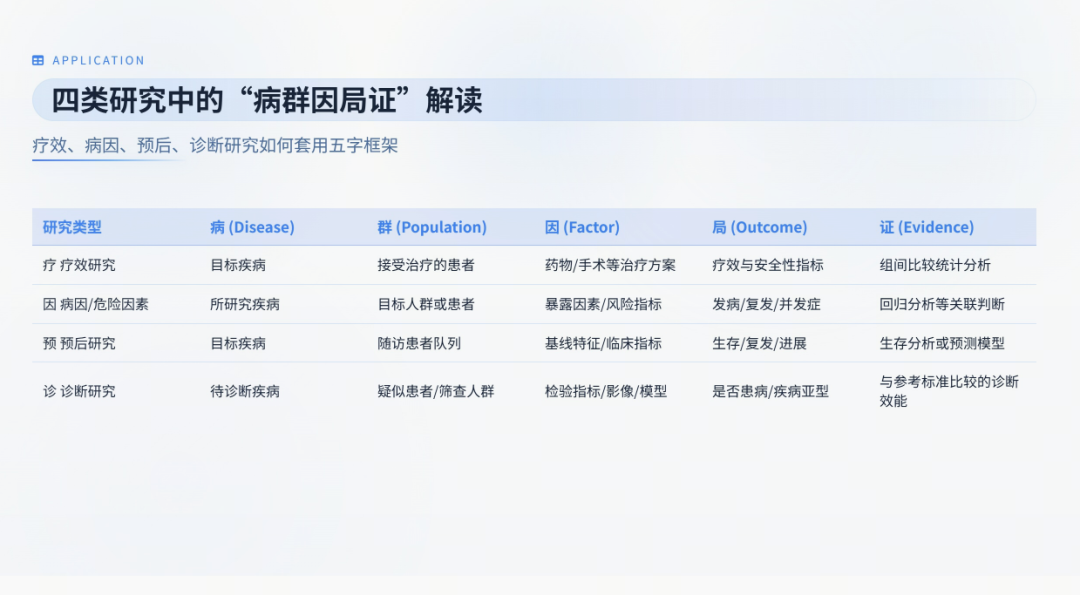1080x595 pixels.
Task: Click the 群 (Population) column header
Action: pyautogui.click(x=432, y=227)
